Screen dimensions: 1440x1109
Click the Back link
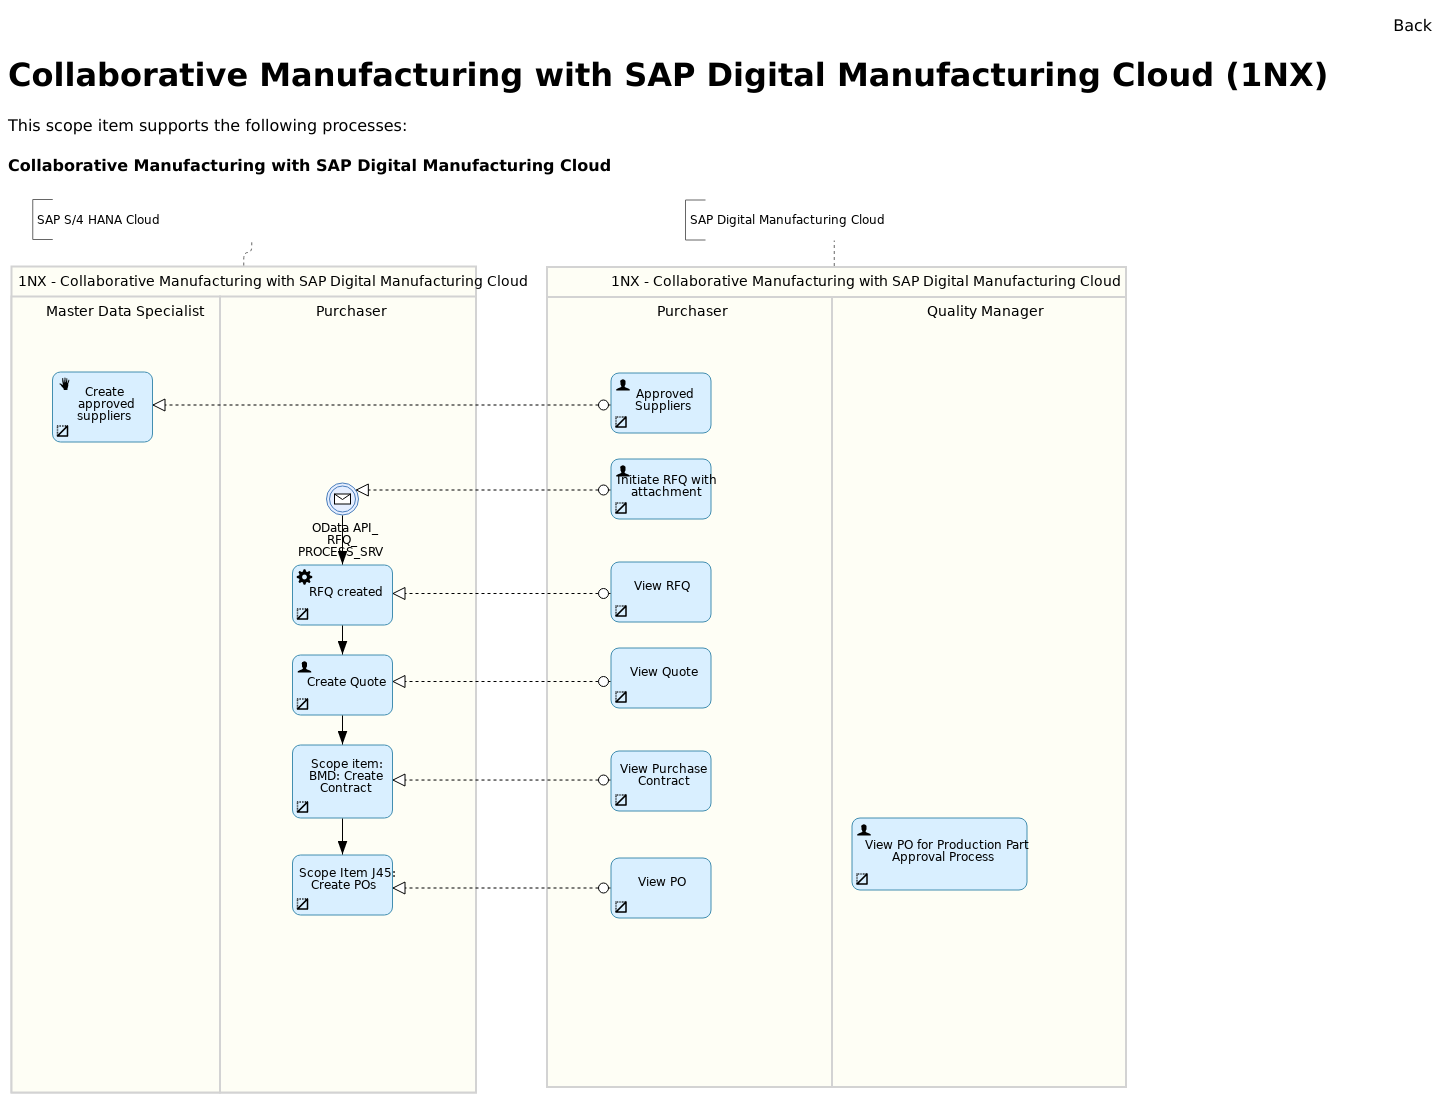pos(1411,25)
